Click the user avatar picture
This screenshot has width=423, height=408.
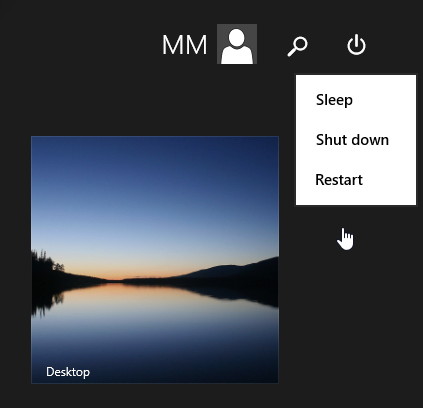(237, 44)
